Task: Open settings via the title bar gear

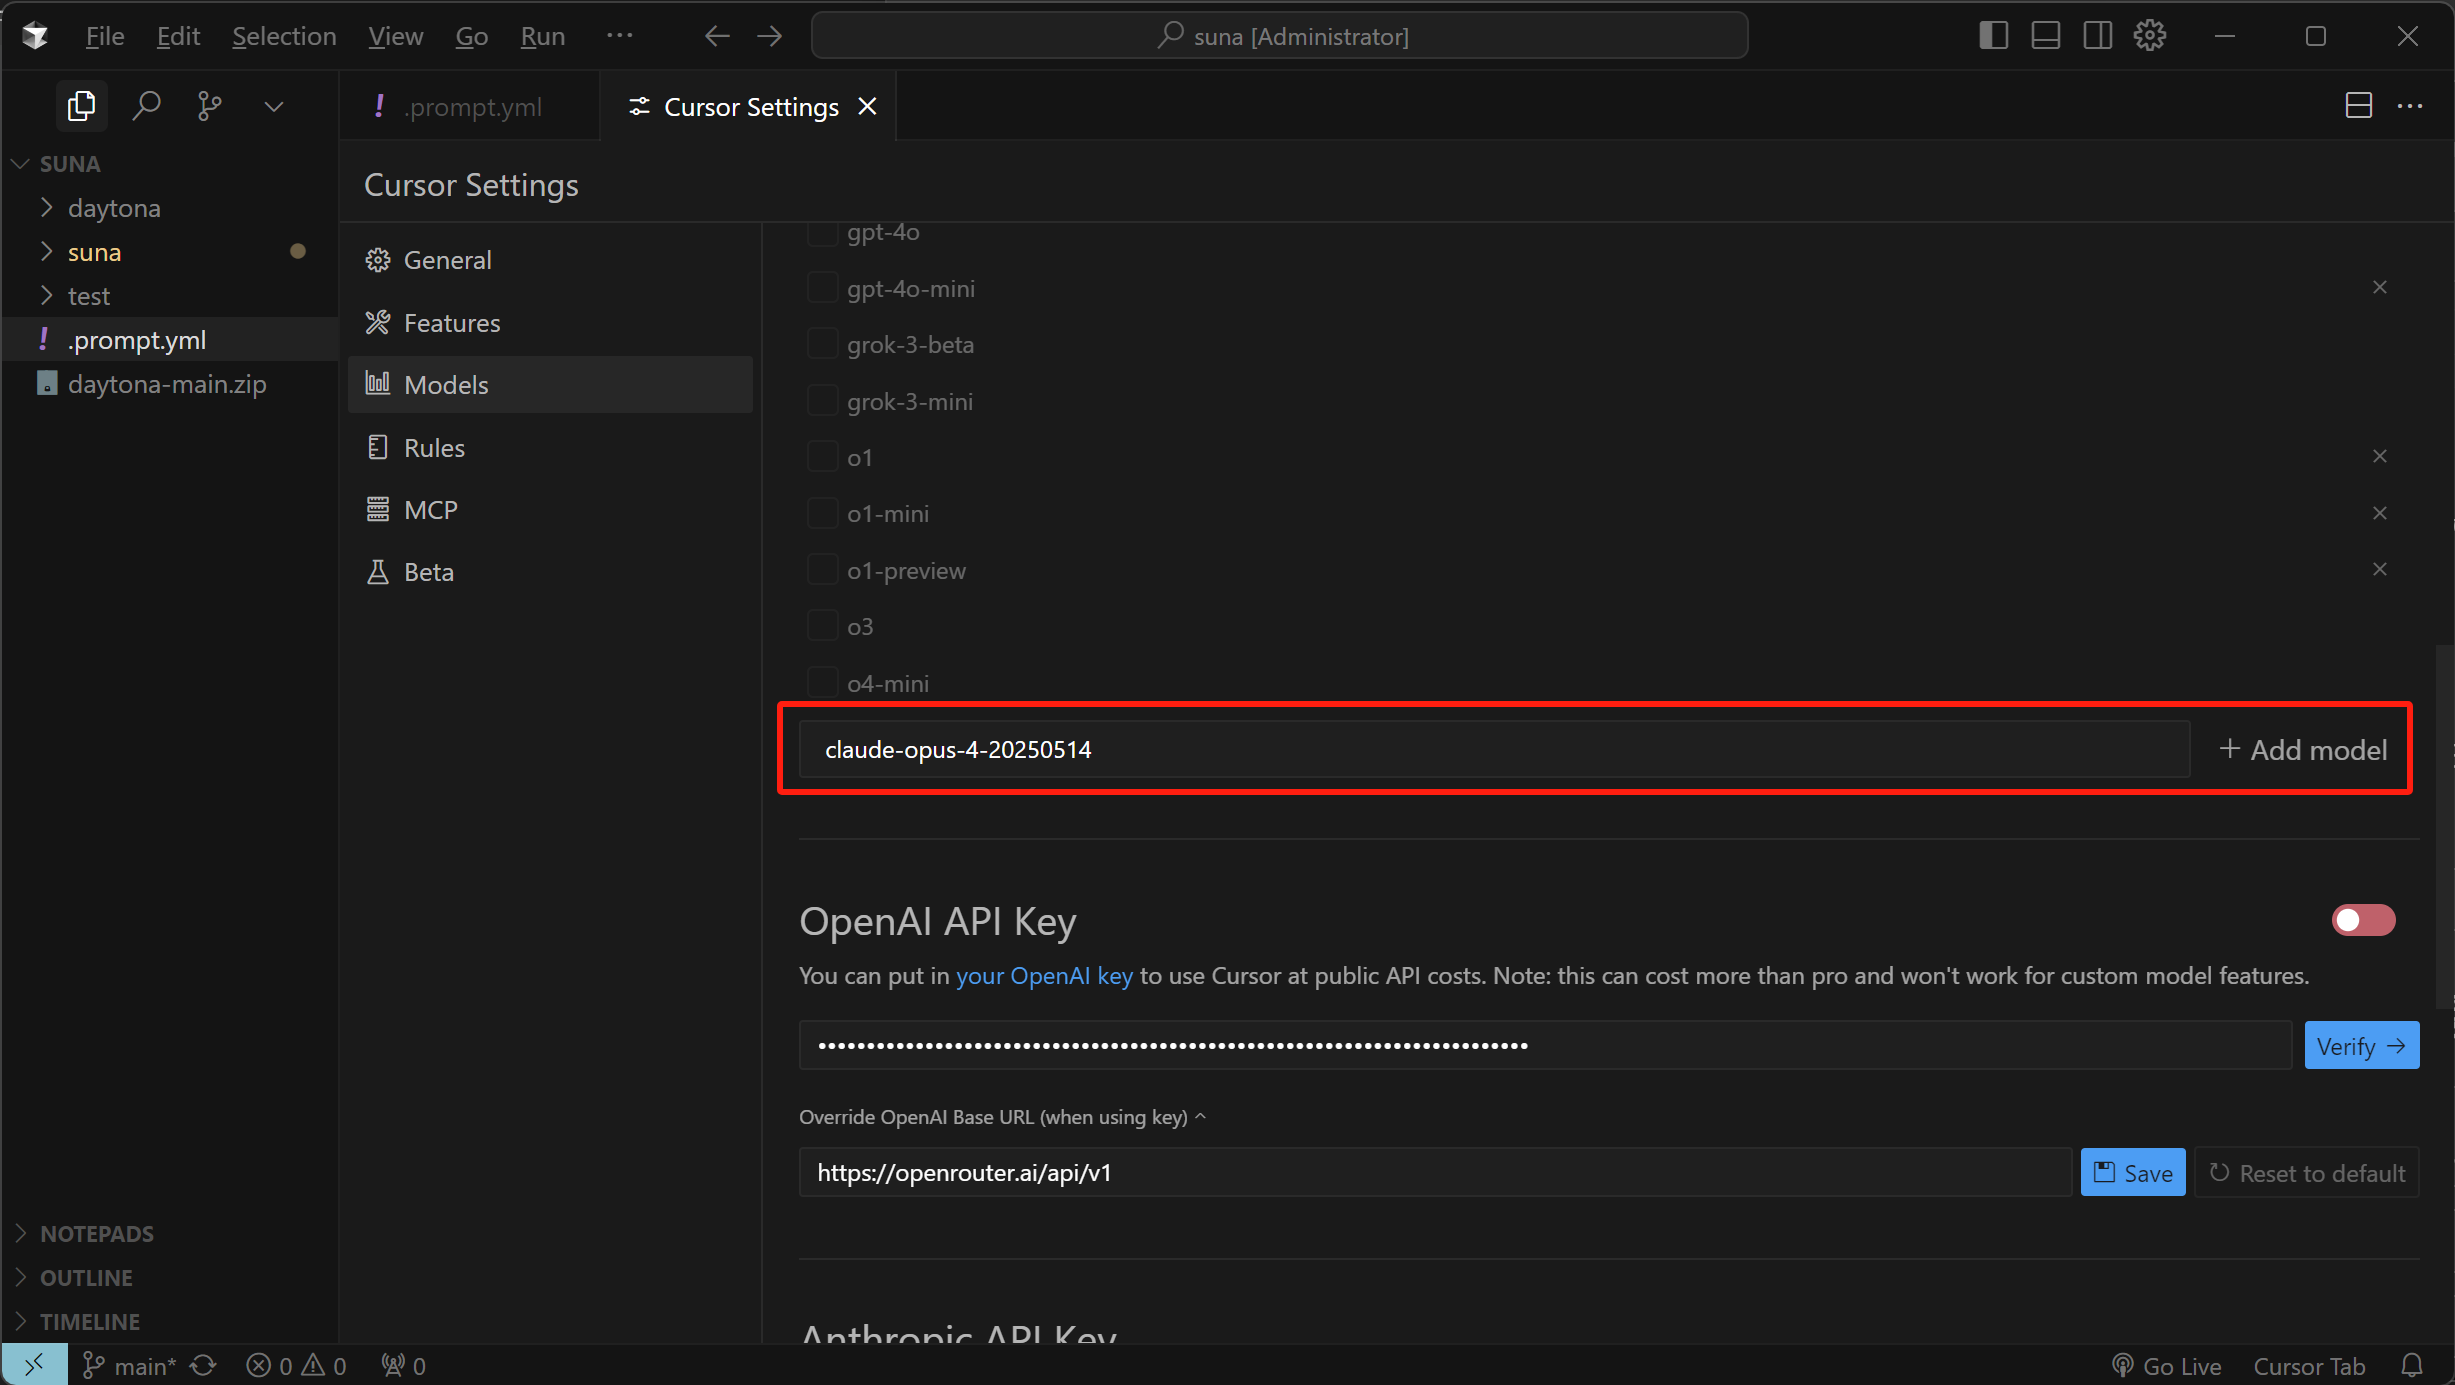Action: (x=2149, y=36)
